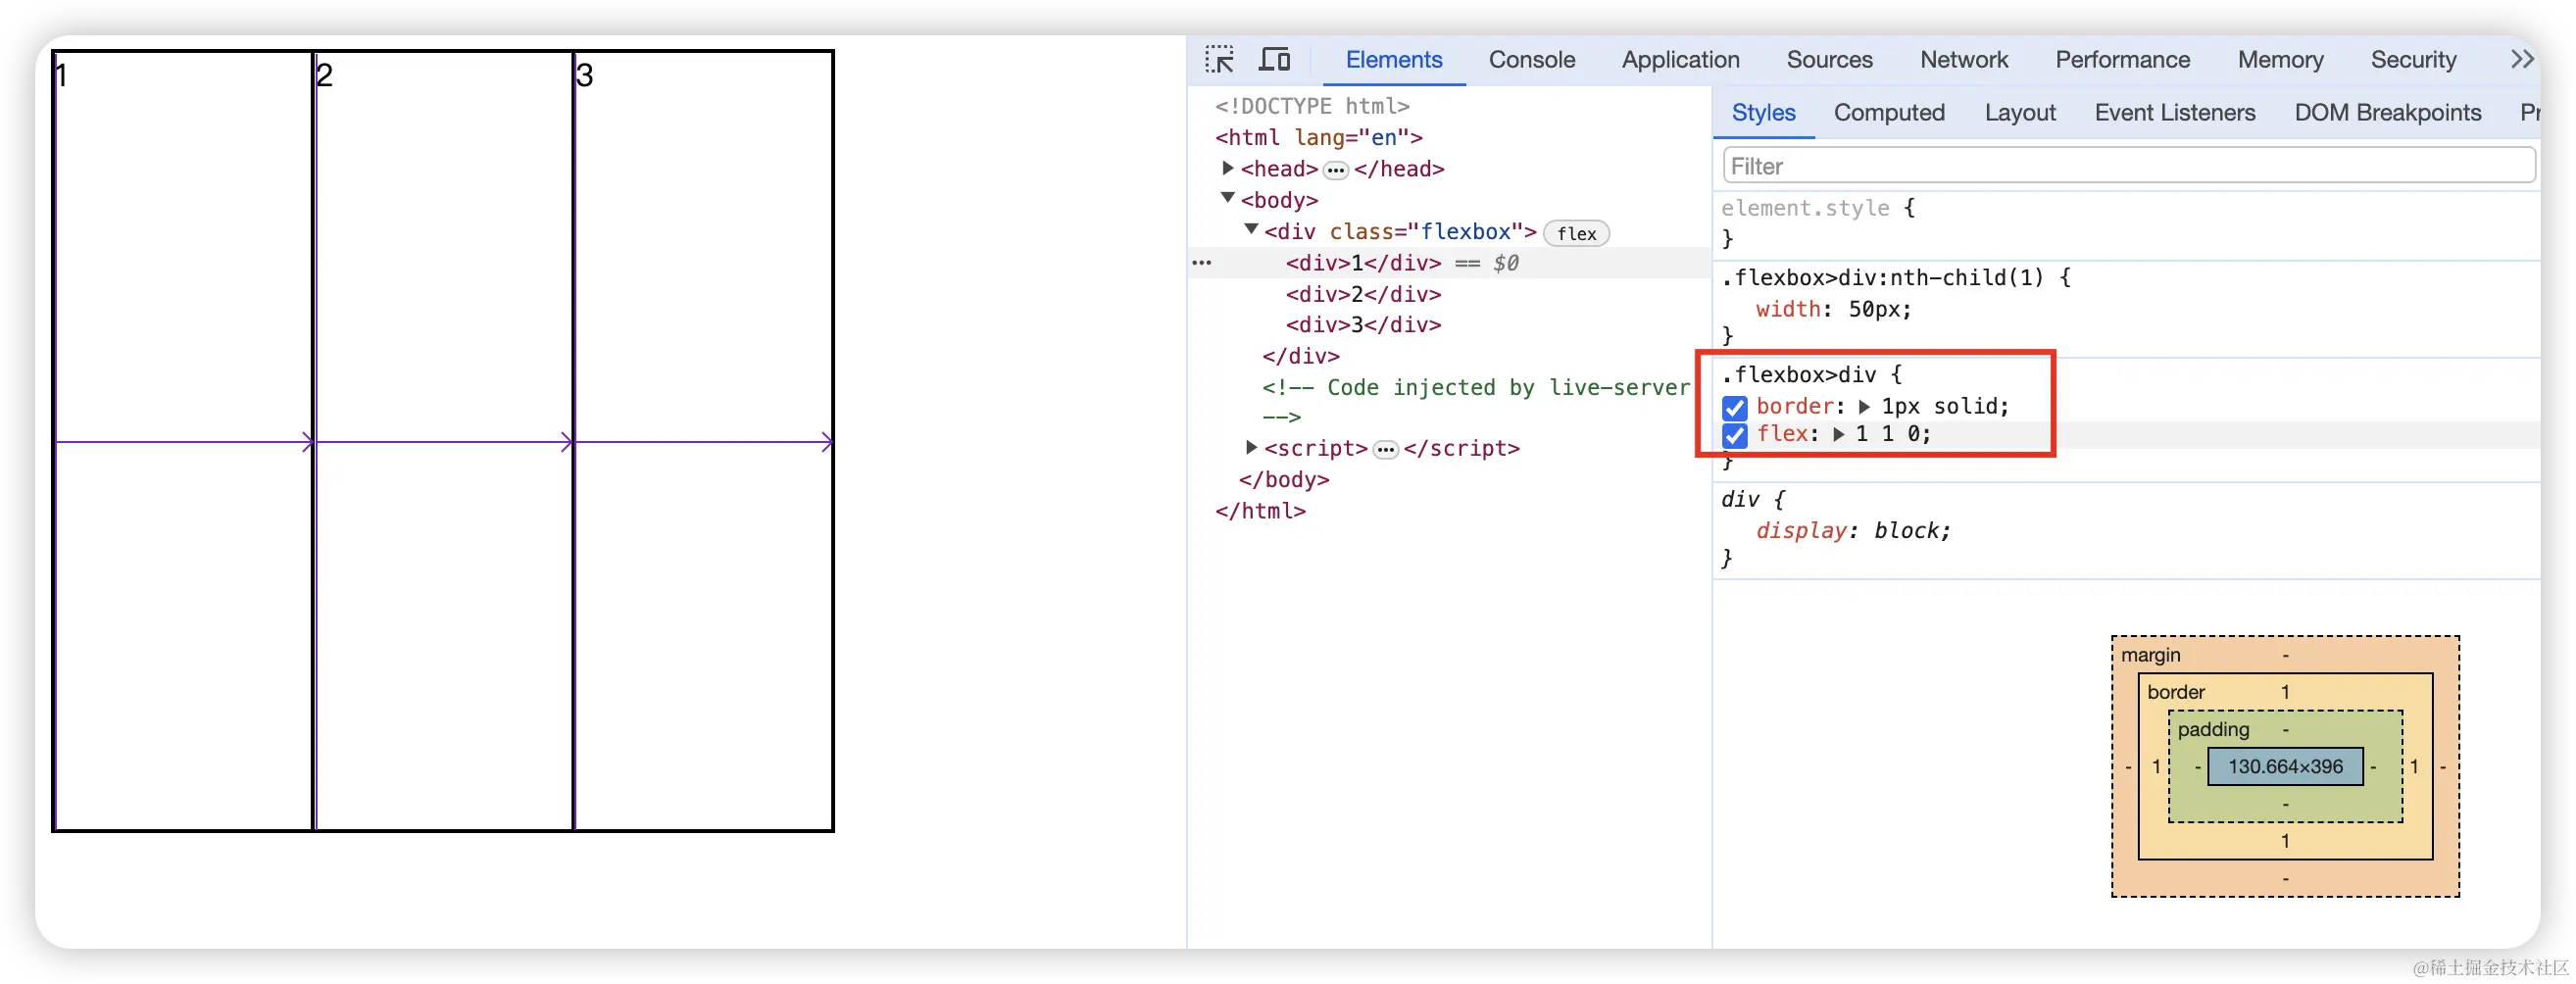Click the .flexbox>div selector
The image size is (2576, 984).
[1798, 375]
